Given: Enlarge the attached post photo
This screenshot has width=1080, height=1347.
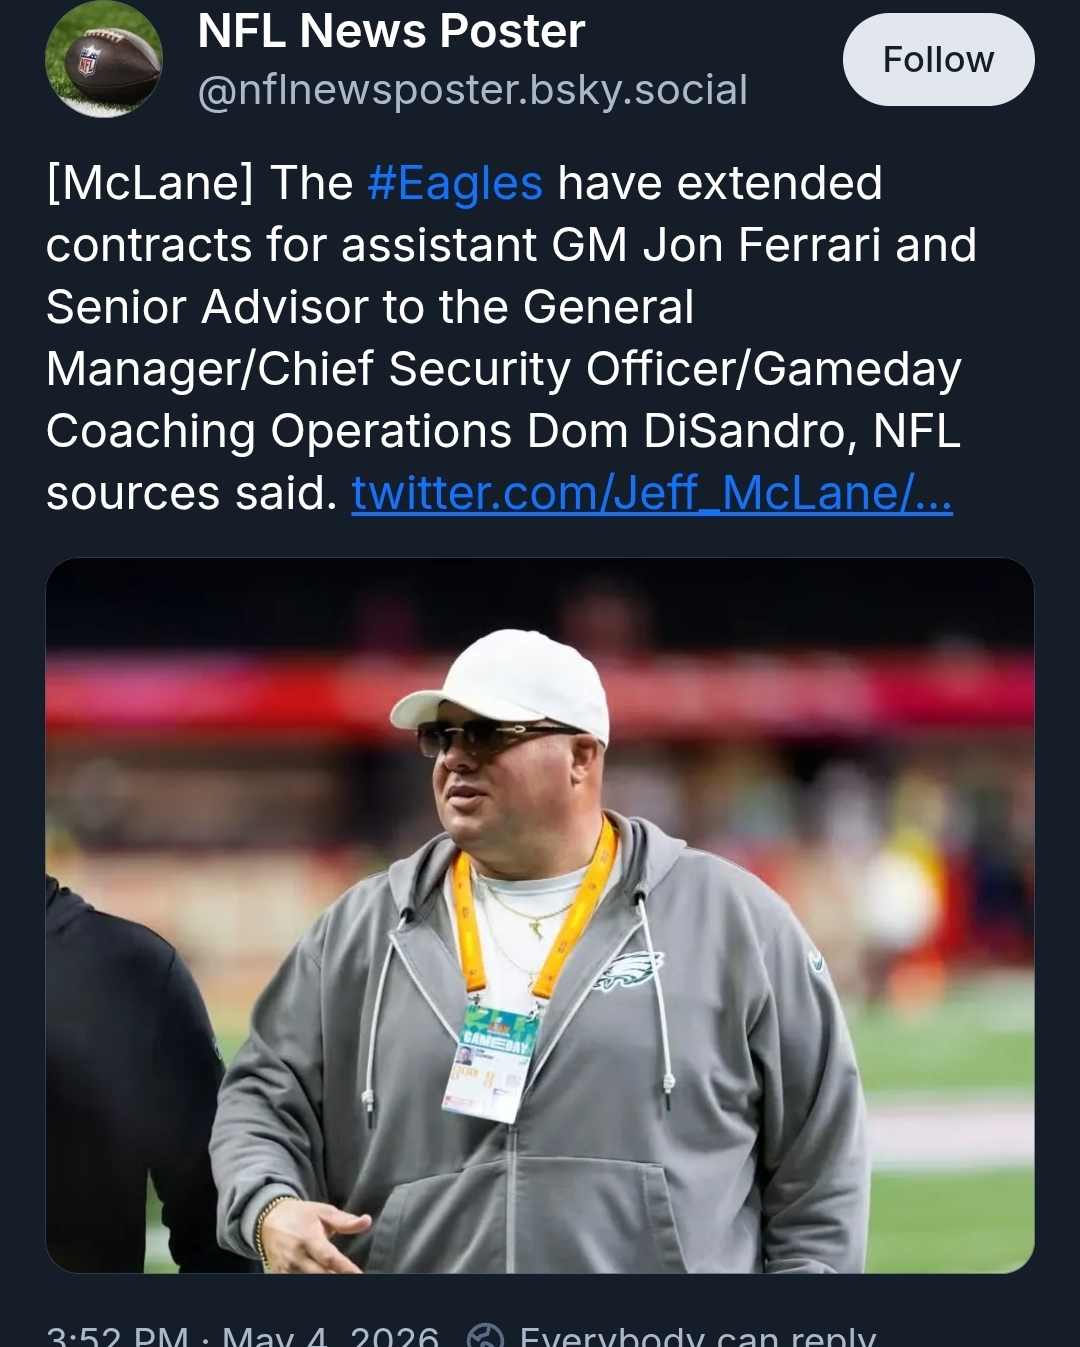Looking at the screenshot, I should (x=540, y=915).
